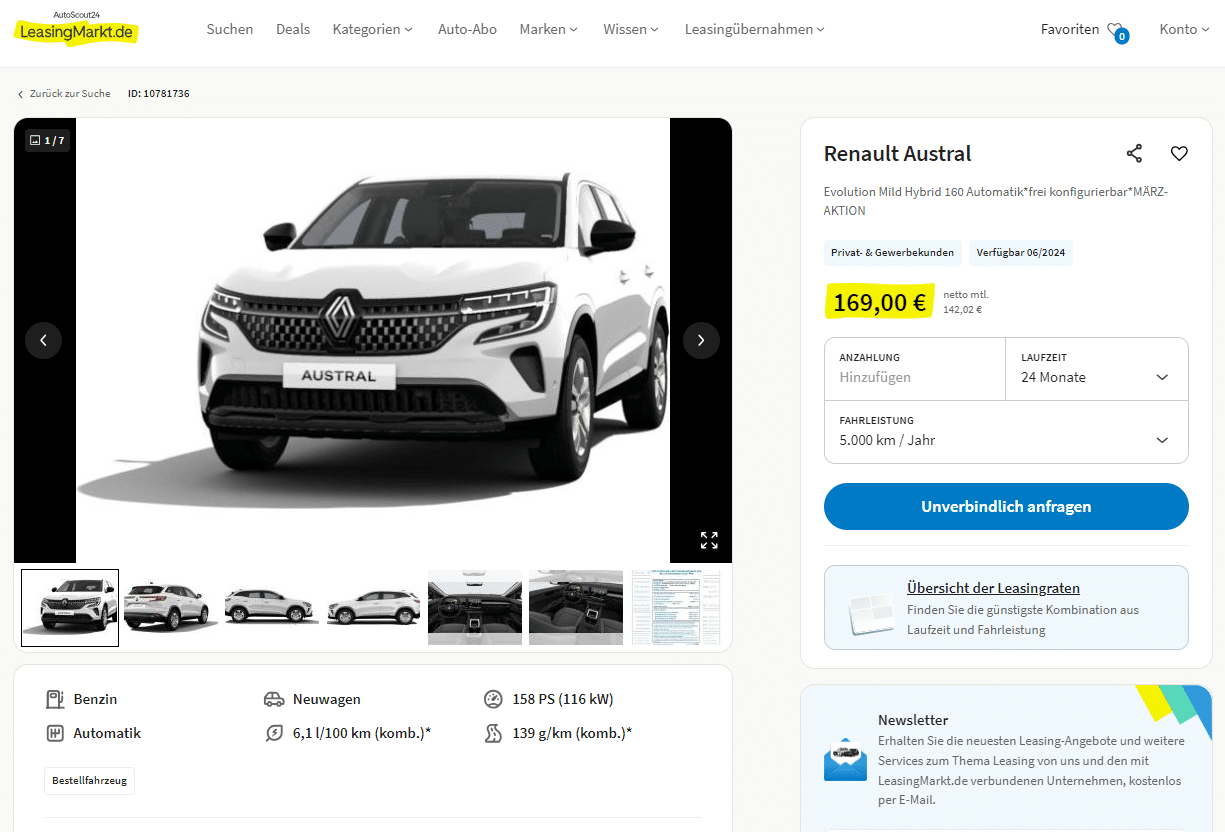This screenshot has width=1225, height=832.
Task: Share the Renault Austral listing
Action: 1134,153
